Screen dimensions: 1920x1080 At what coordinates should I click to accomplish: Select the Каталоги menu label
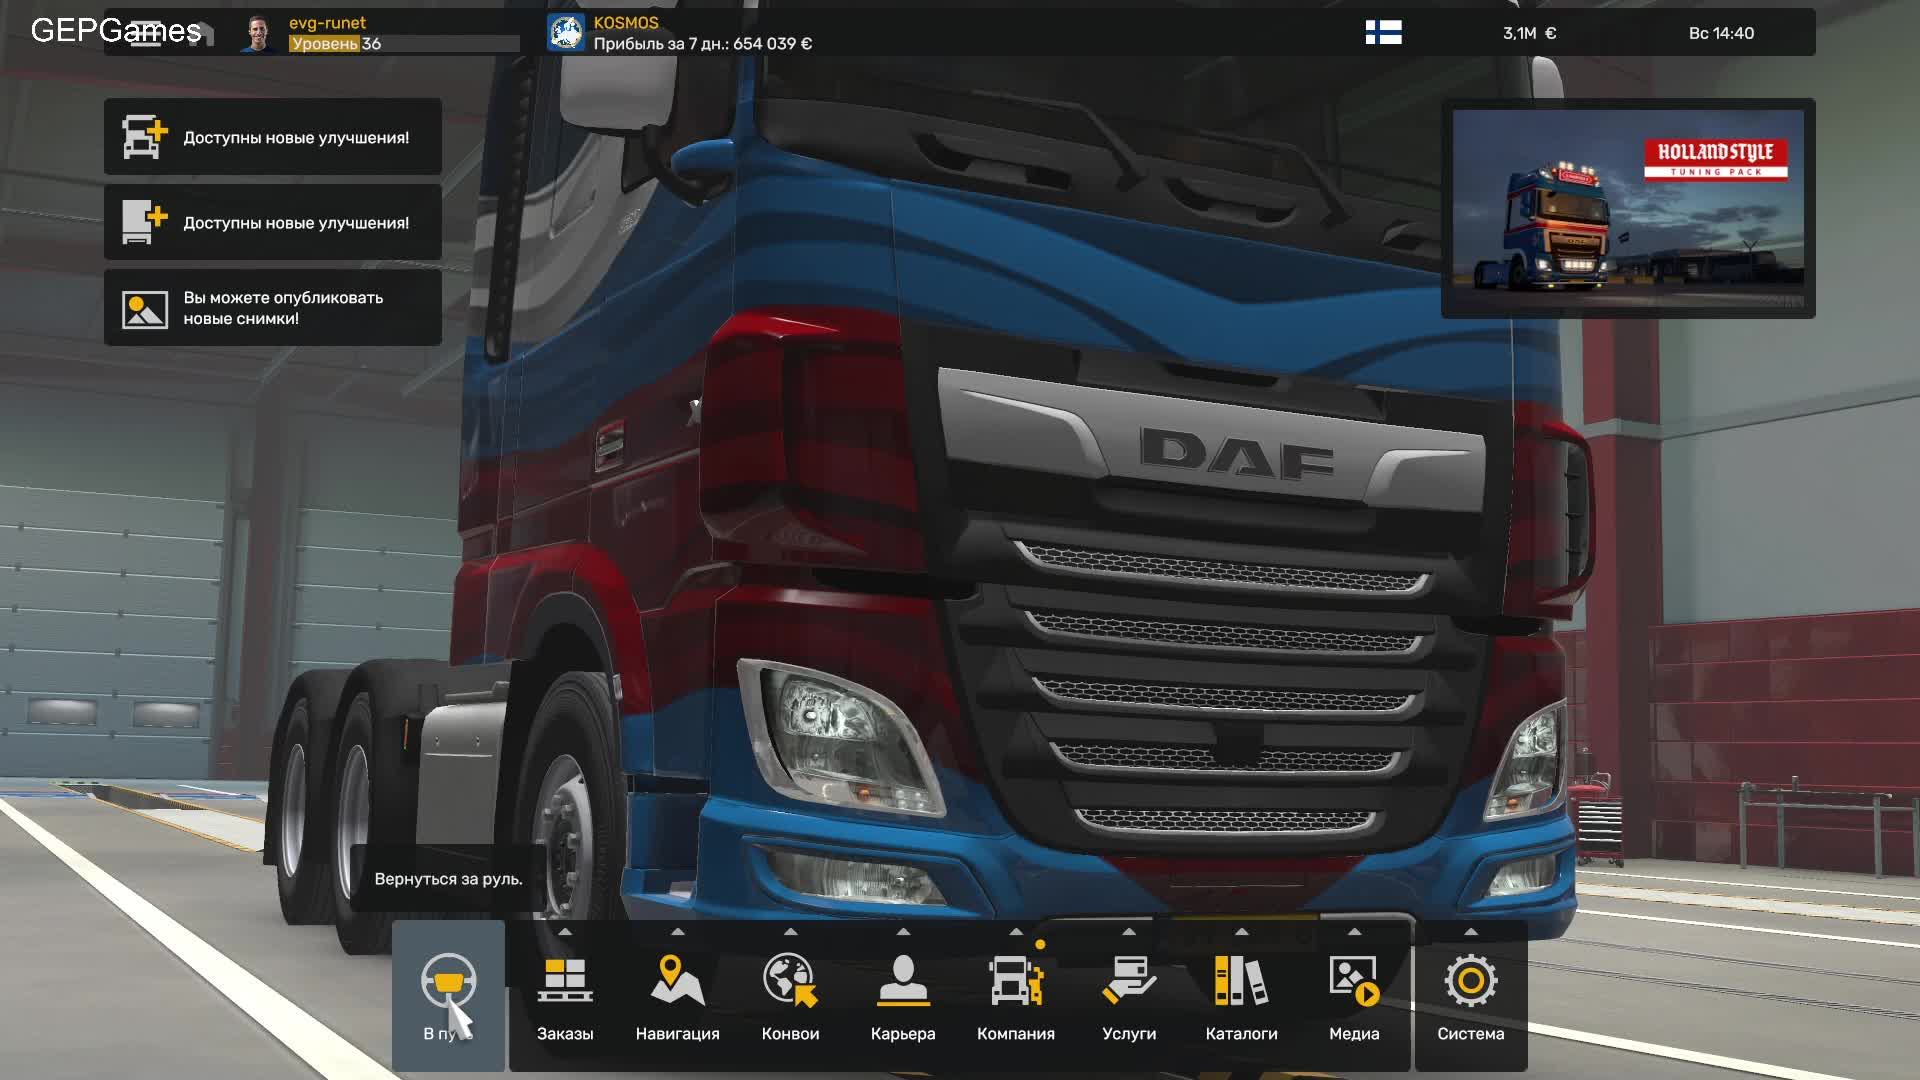(1241, 1034)
